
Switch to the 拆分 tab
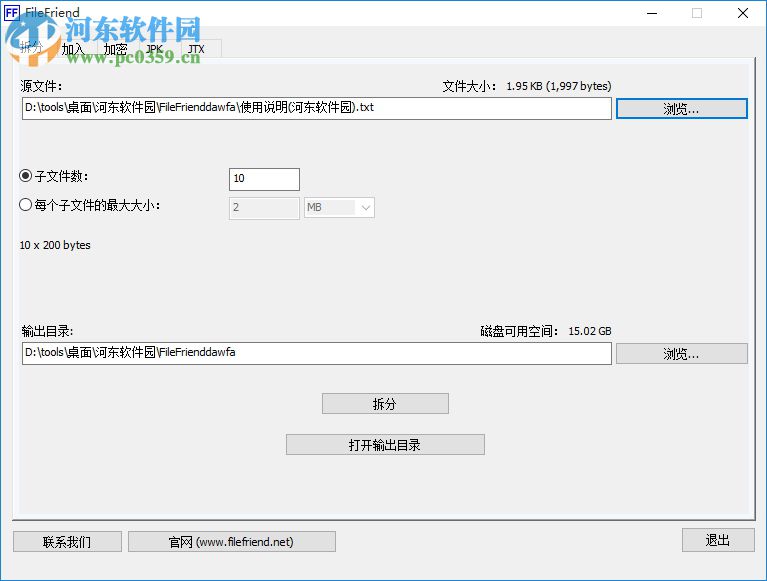(x=32, y=48)
